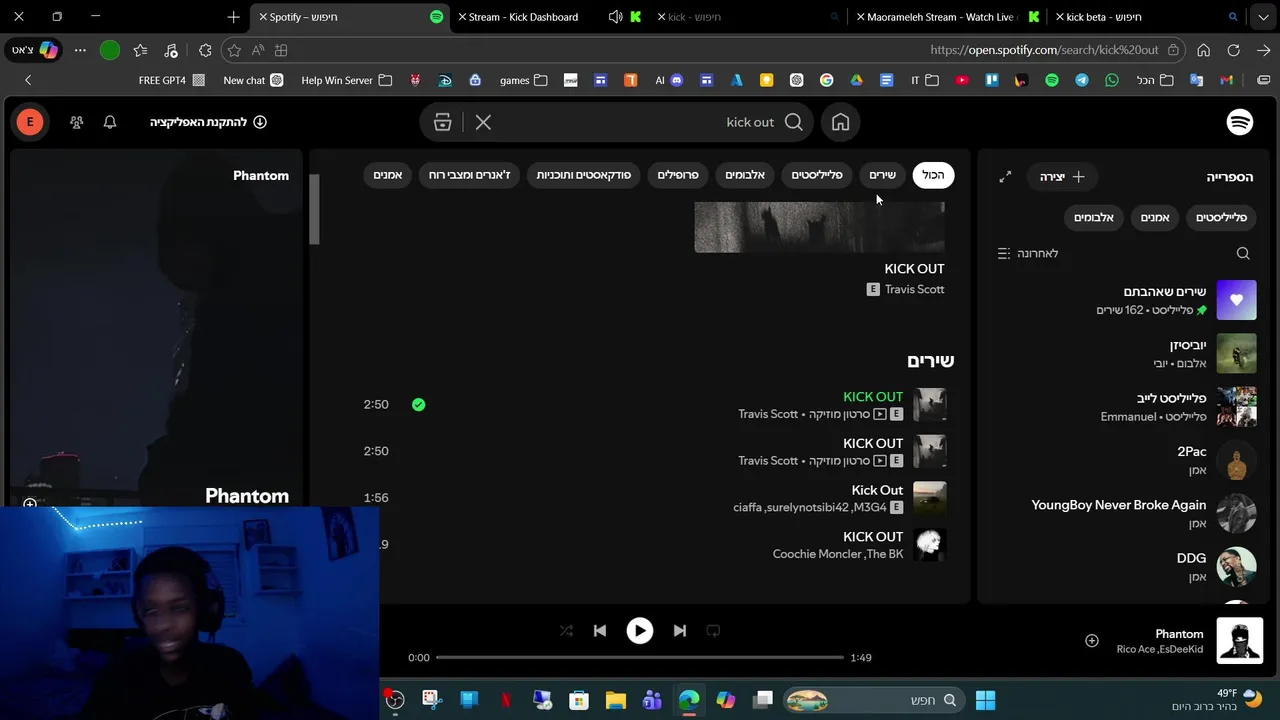Open the Browse icon in Spotify search bar

point(443,122)
